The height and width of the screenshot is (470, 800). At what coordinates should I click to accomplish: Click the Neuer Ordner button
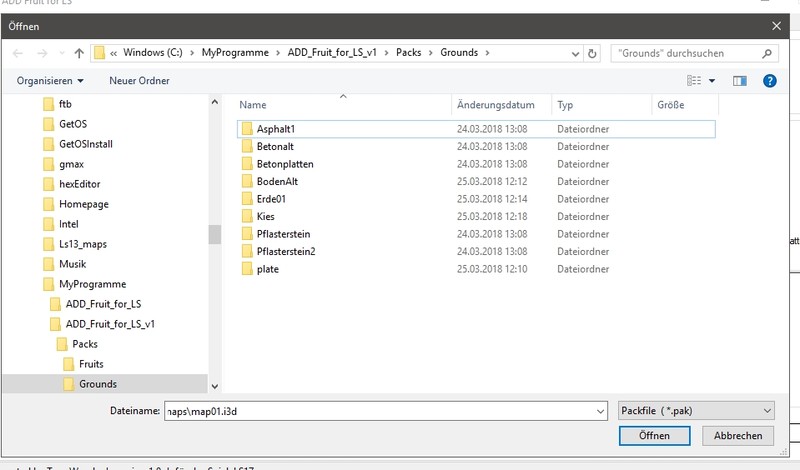[x=139, y=80]
